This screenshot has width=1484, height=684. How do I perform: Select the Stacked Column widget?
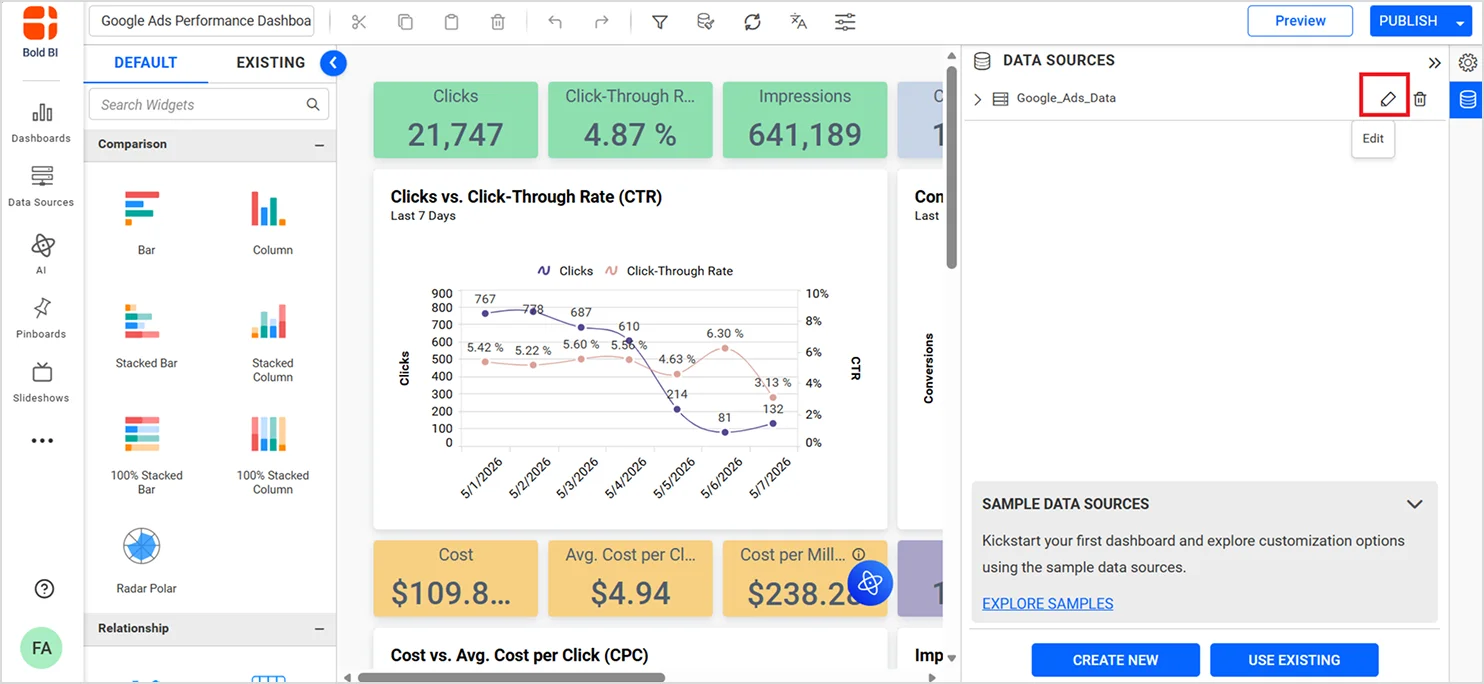272,342
